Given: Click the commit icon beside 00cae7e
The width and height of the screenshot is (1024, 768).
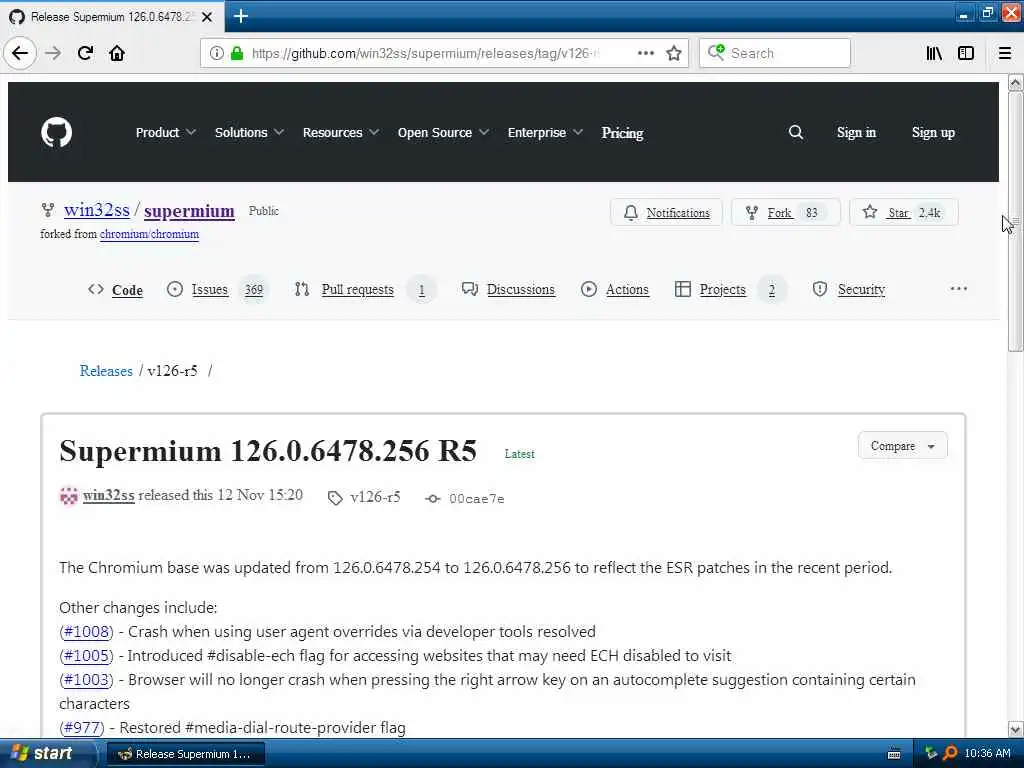Looking at the screenshot, I should (x=432, y=498).
